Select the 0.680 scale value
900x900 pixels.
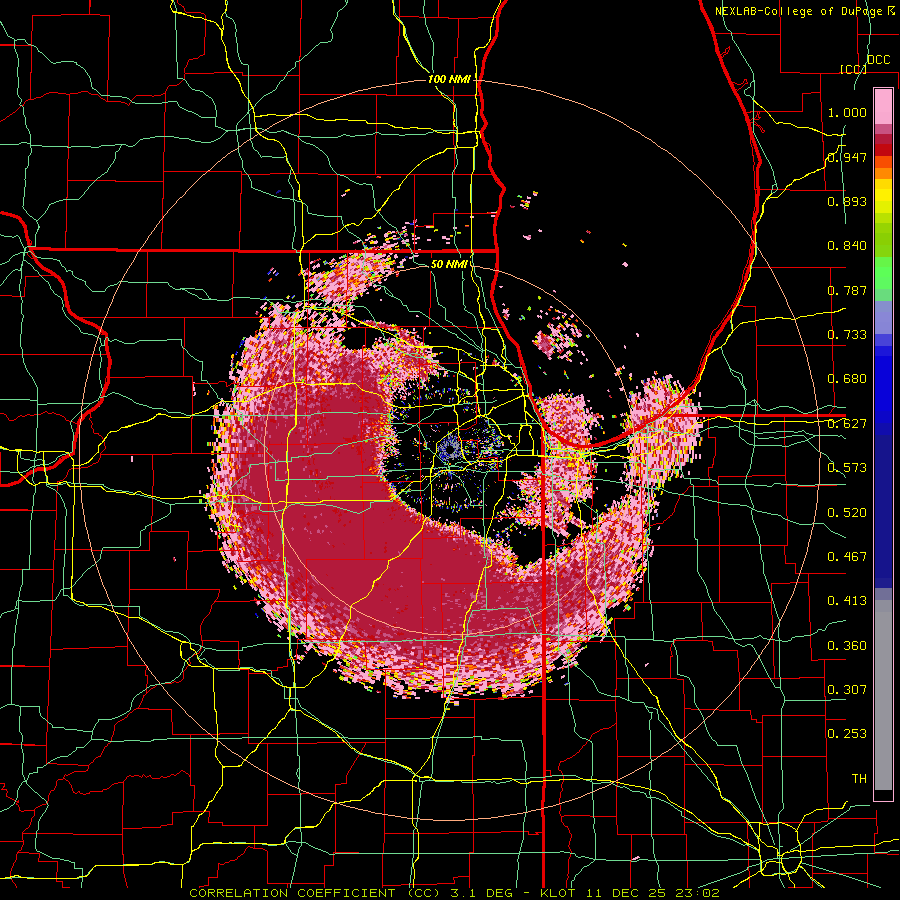click(847, 379)
